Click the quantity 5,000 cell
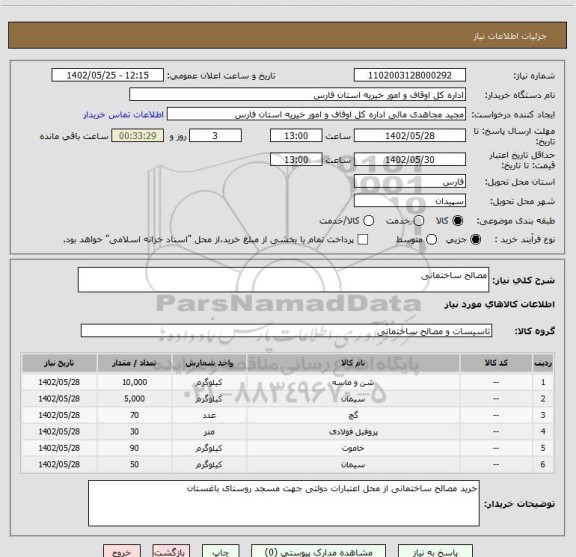The height and width of the screenshot is (557, 576). (x=134, y=399)
